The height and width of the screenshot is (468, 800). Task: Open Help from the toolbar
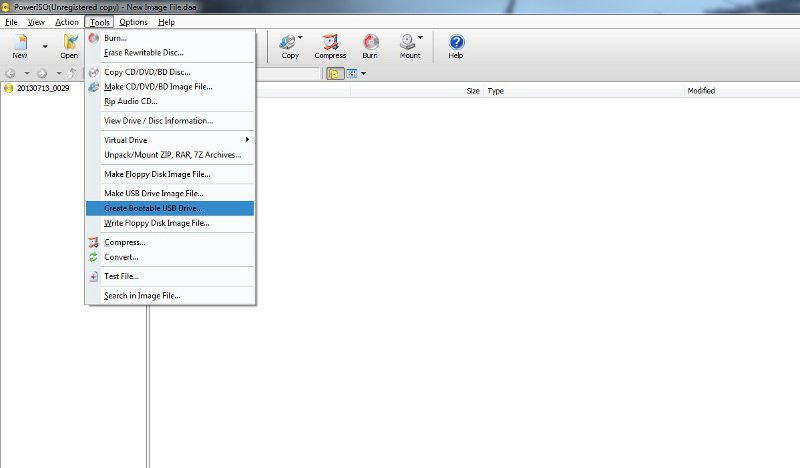pyautogui.click(x=456, y=45)
